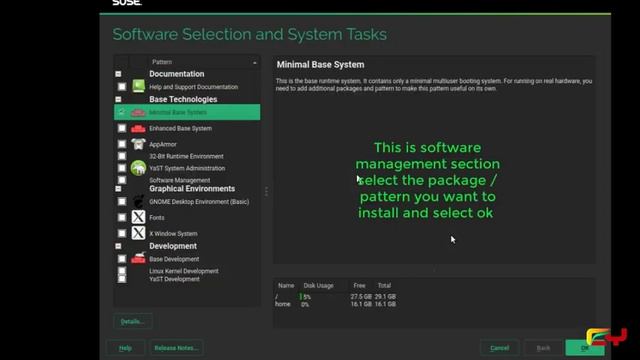Select Enhanced Base System row label
The height and width of the screenshot is (360, 640).
pos(180,129)
